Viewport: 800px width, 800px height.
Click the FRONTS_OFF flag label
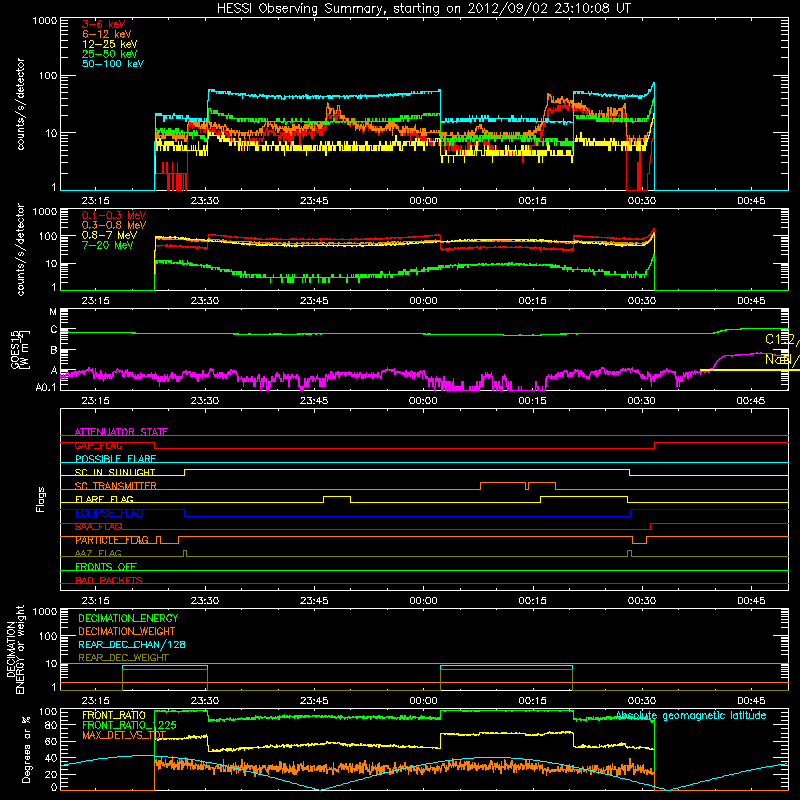[106, 567]
